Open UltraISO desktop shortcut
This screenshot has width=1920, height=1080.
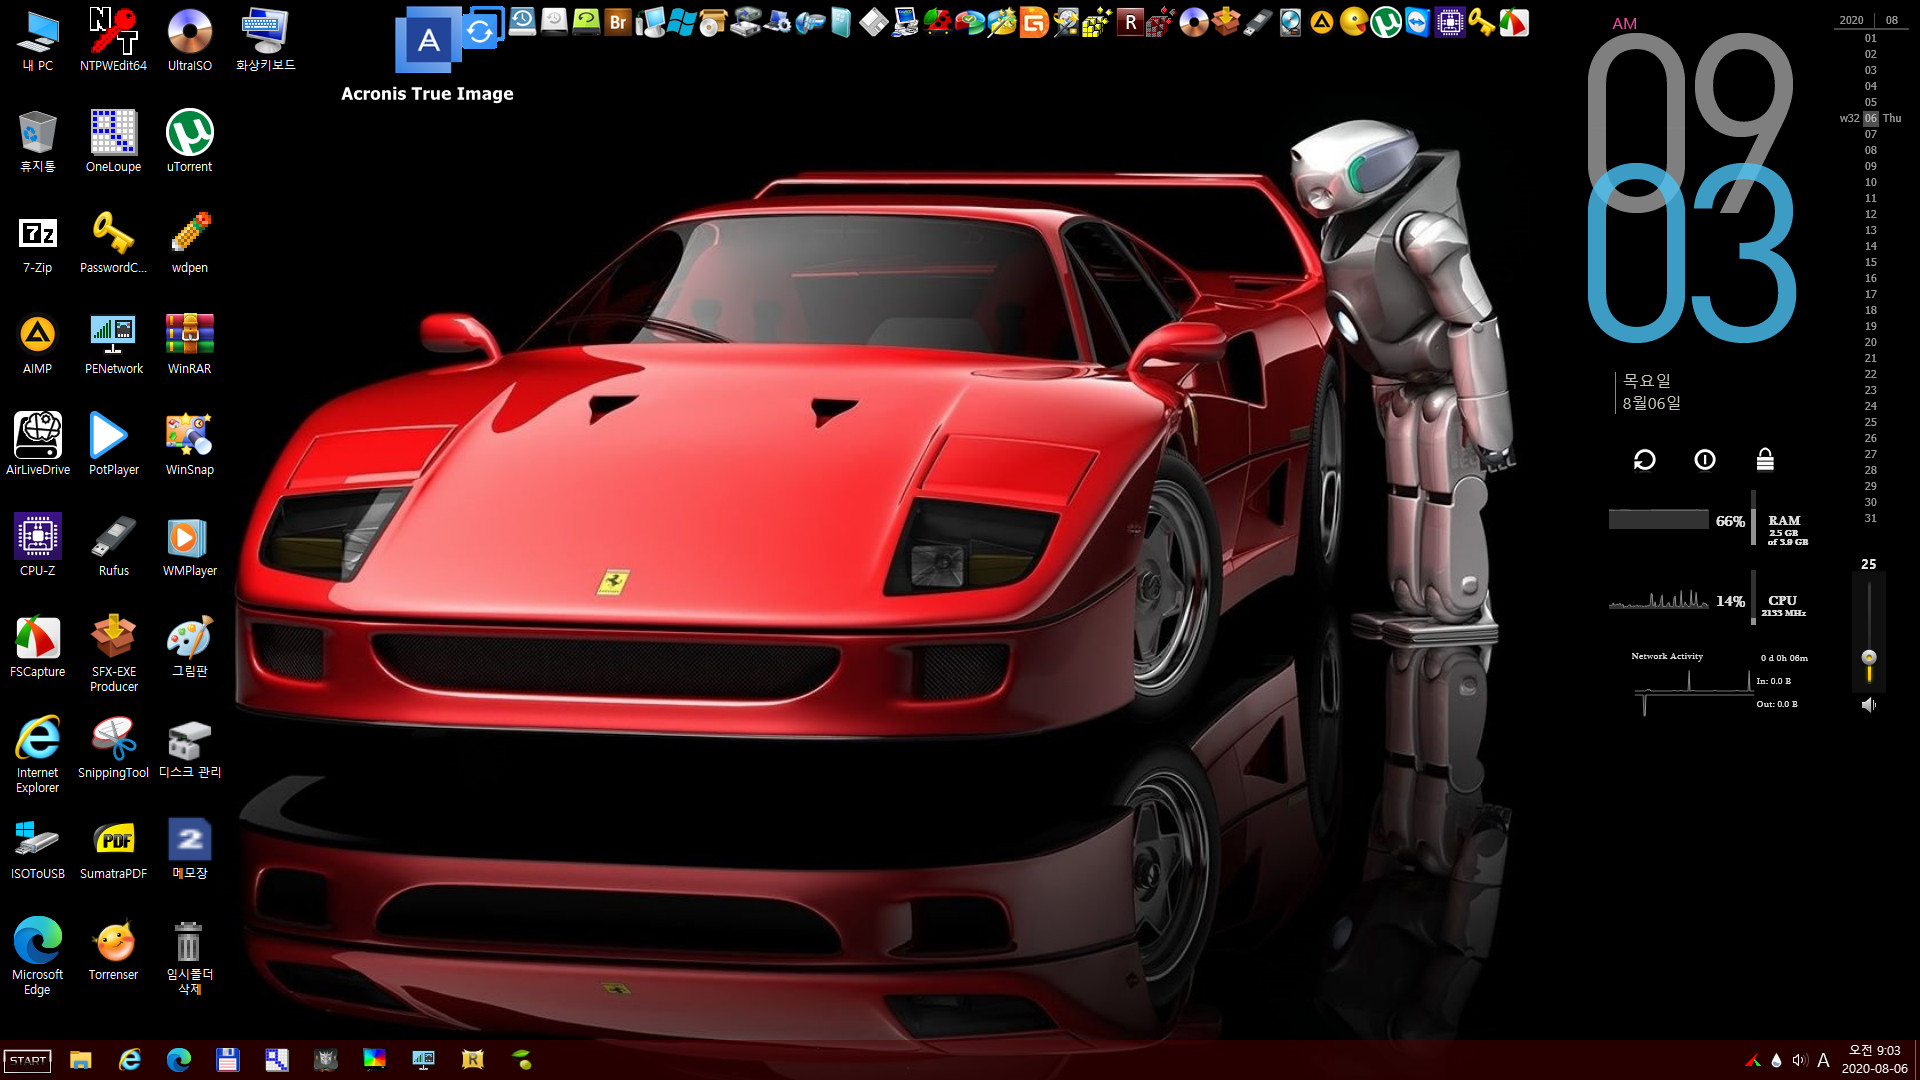pos(189,40)
